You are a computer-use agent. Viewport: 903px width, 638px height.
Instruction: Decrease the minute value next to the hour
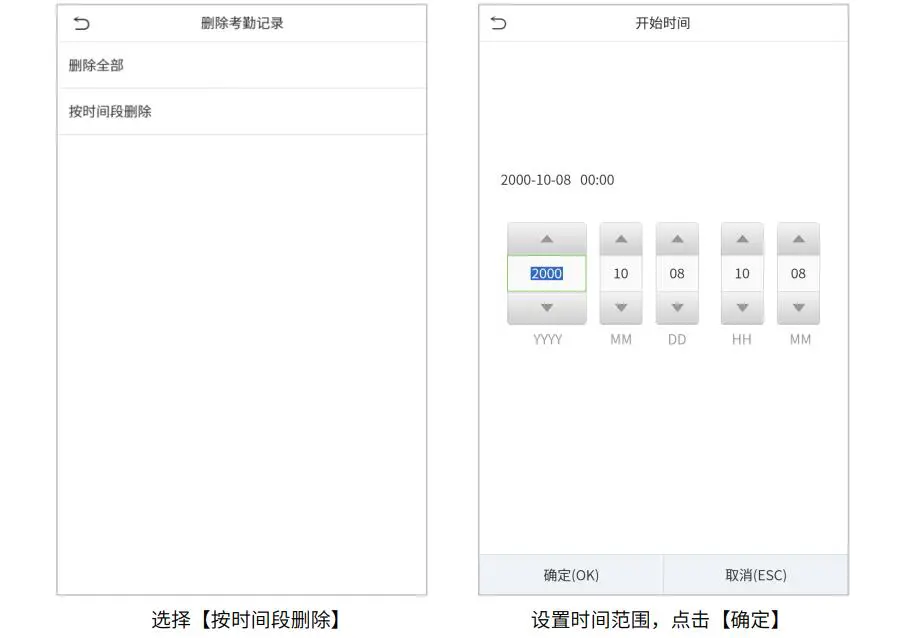click(798, 307)
